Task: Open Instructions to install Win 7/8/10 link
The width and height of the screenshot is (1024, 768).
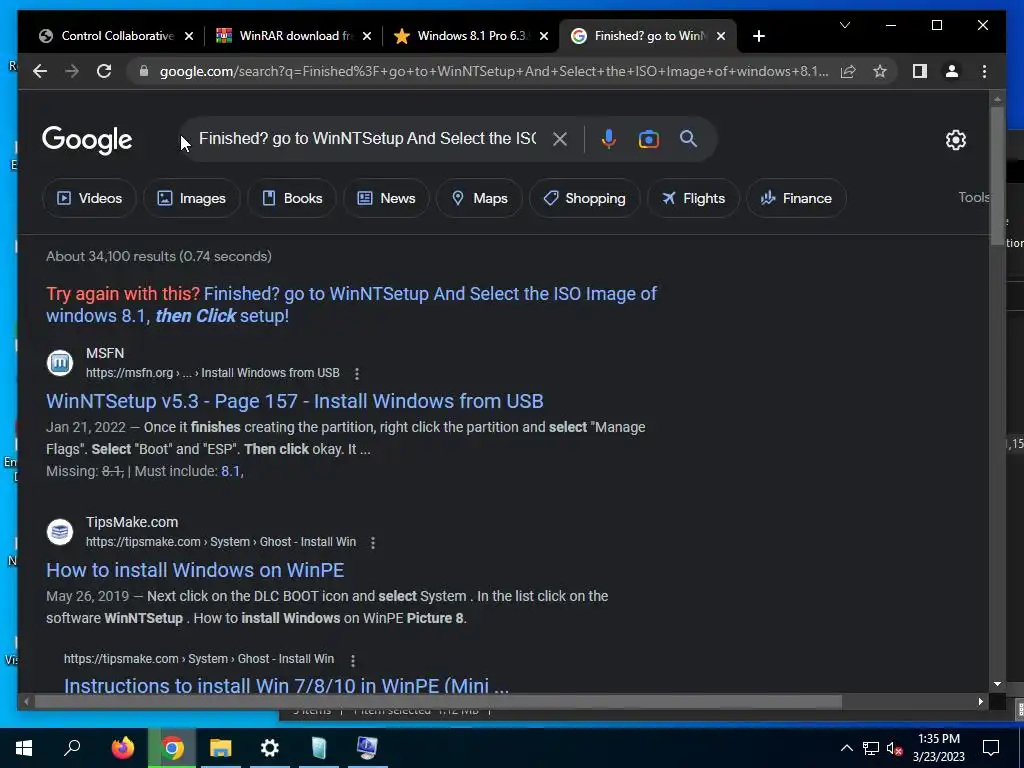Action: point(286,685)
